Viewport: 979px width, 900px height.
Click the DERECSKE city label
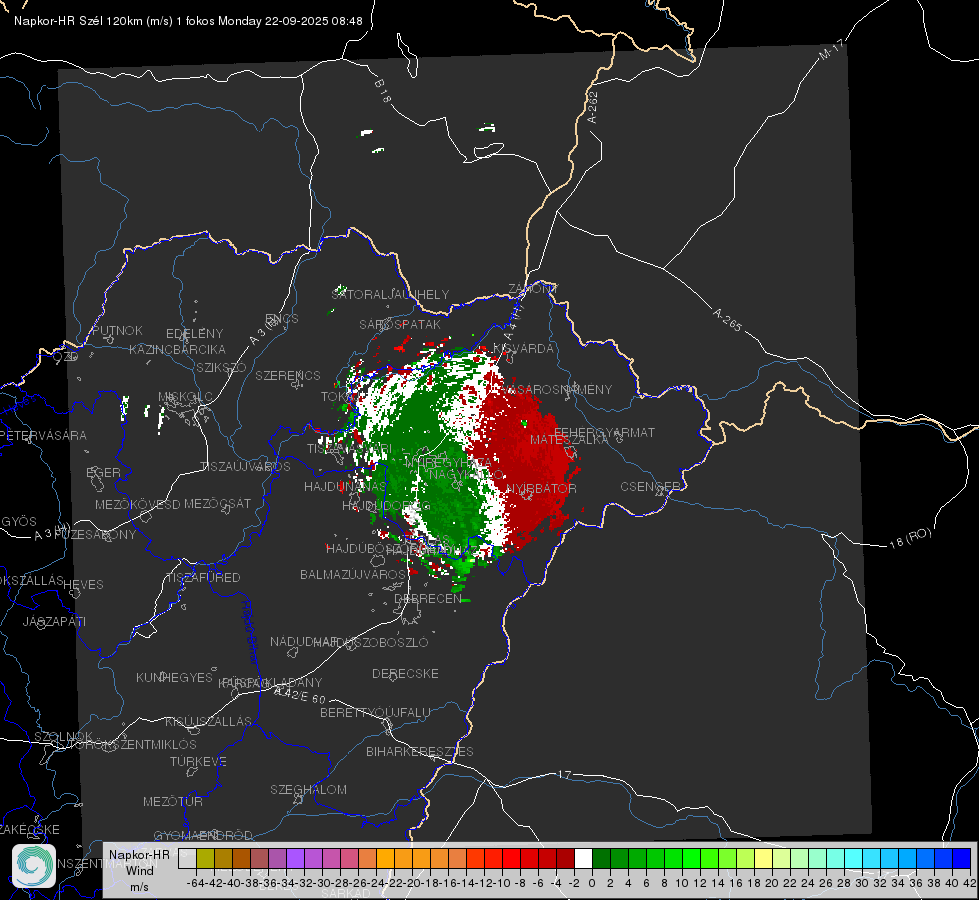[x=405, y=674]
